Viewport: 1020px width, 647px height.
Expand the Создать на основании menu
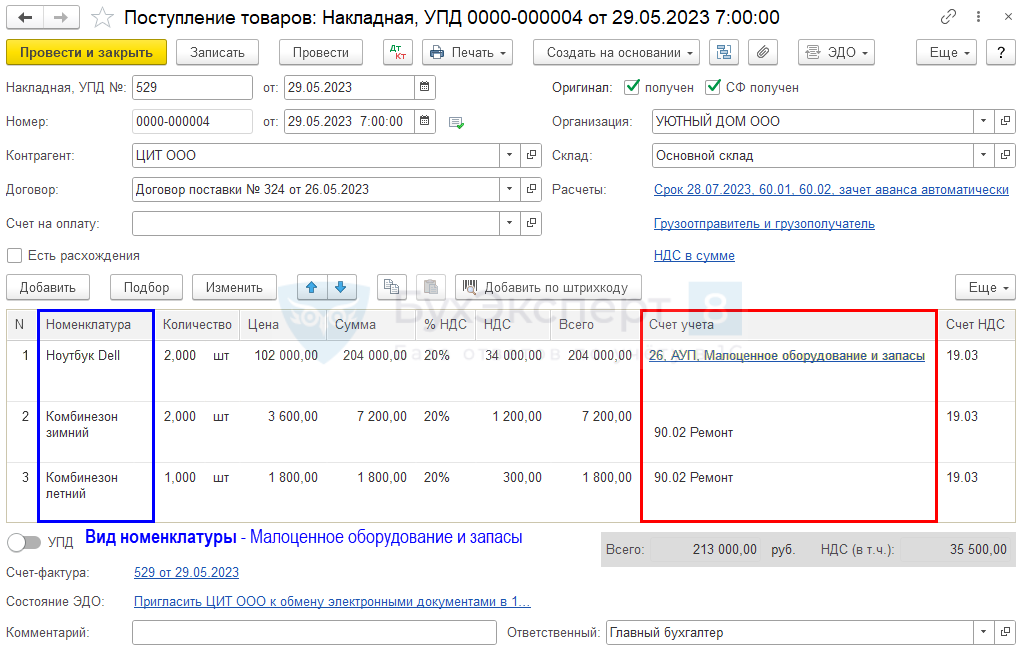(x=615, y=53)
